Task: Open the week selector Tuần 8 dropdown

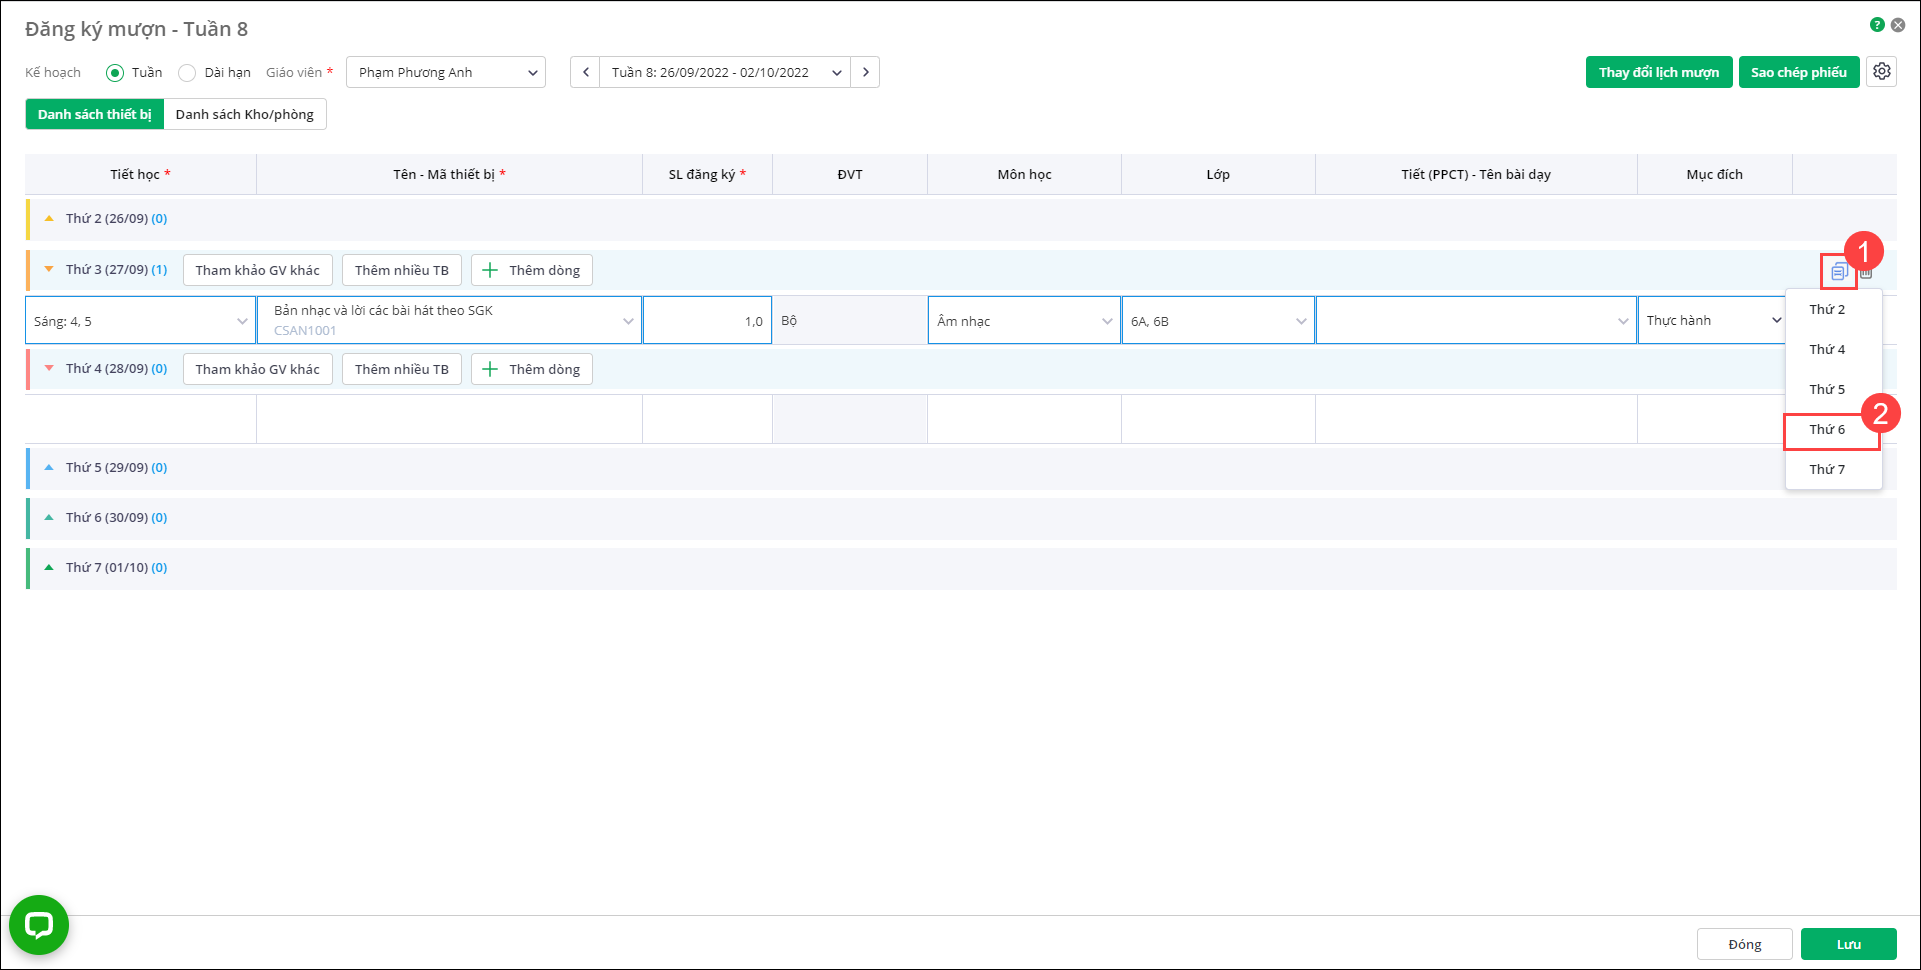Action: point(725,72)
